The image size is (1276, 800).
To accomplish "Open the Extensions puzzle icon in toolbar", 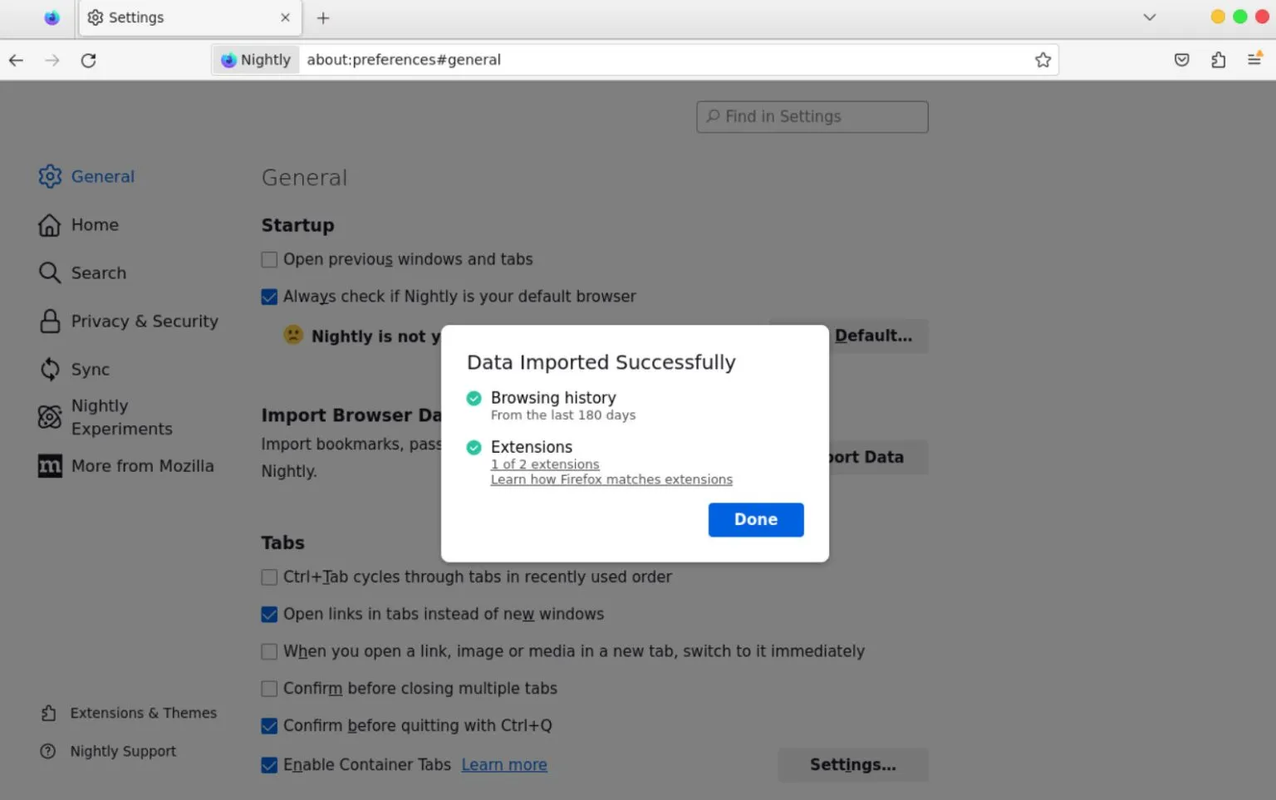I will (x=1218, y=60).
